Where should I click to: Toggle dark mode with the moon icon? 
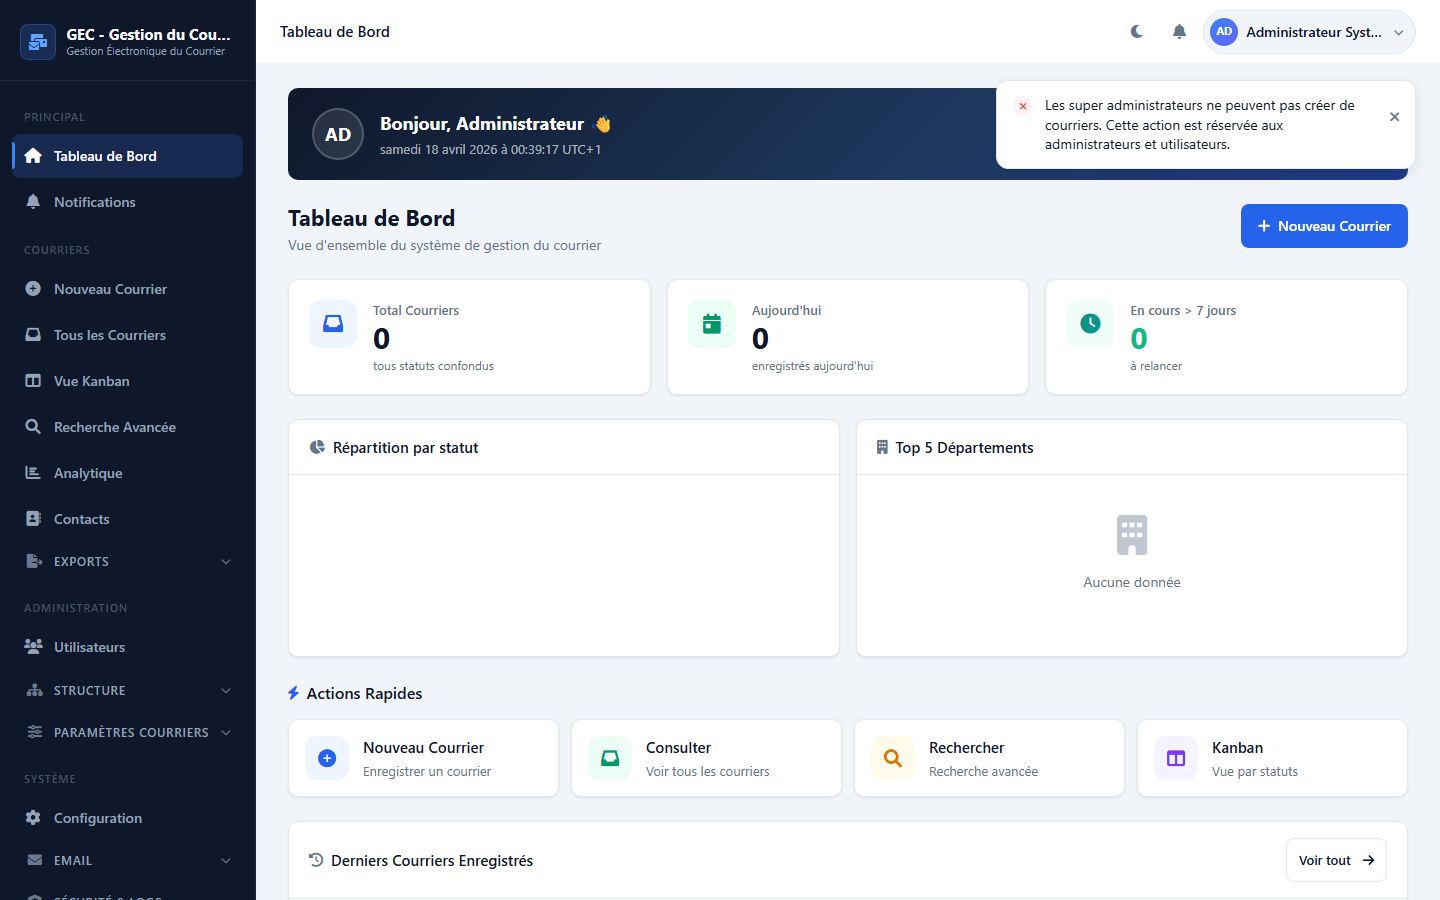1137,32
